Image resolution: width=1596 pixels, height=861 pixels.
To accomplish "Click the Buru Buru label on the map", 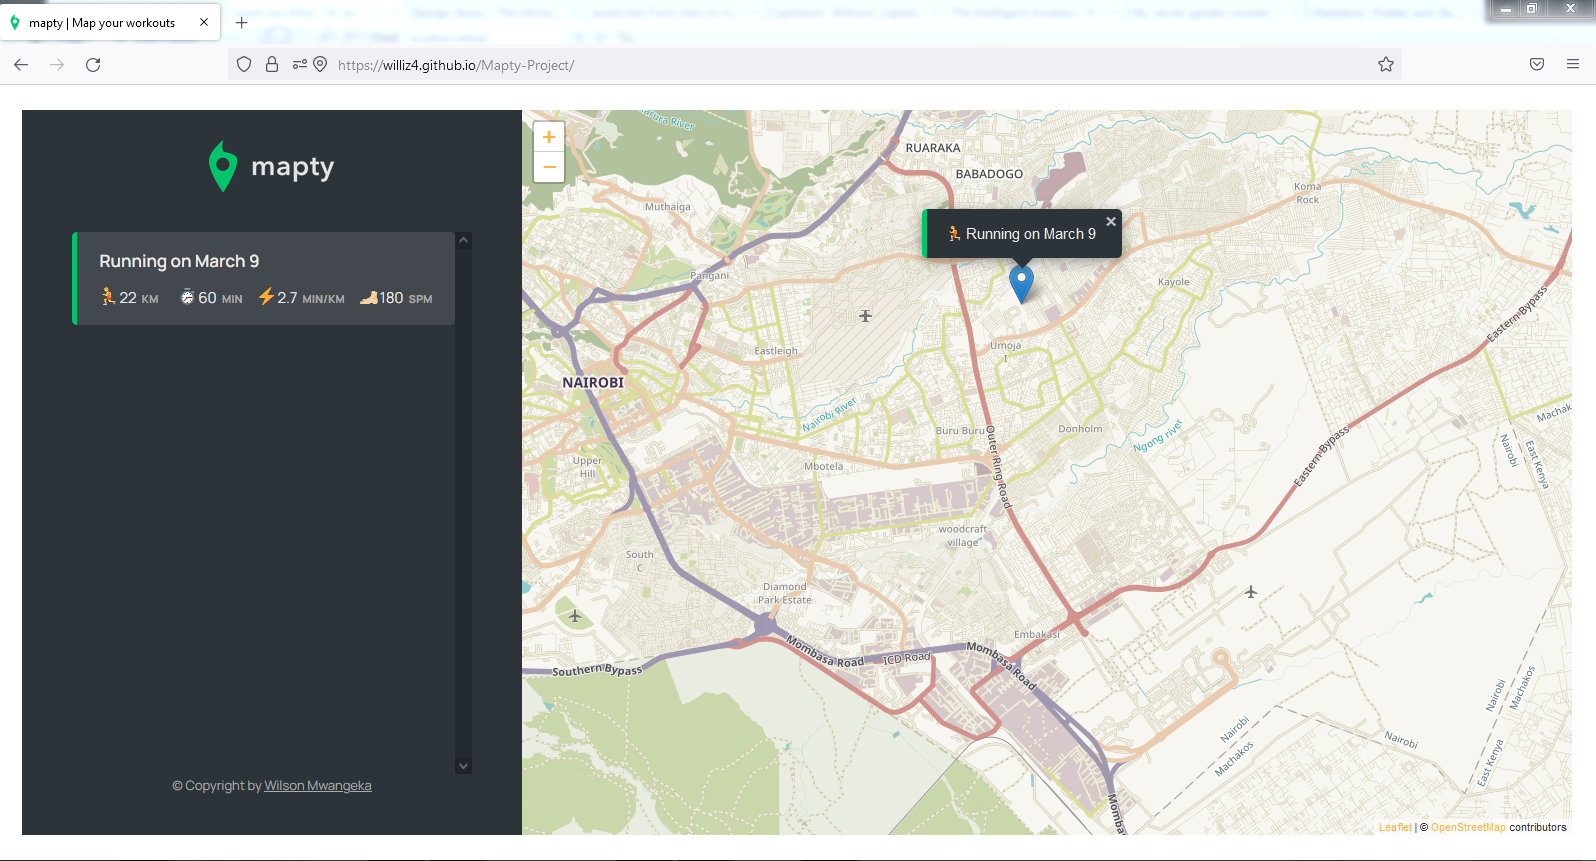I will click(960, 431).
